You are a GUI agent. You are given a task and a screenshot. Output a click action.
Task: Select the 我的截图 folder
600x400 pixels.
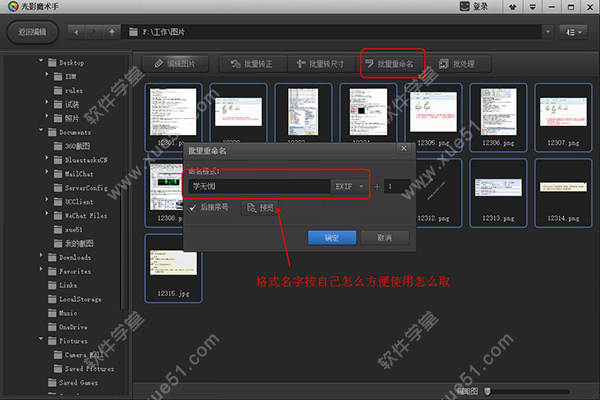(73, 243)
